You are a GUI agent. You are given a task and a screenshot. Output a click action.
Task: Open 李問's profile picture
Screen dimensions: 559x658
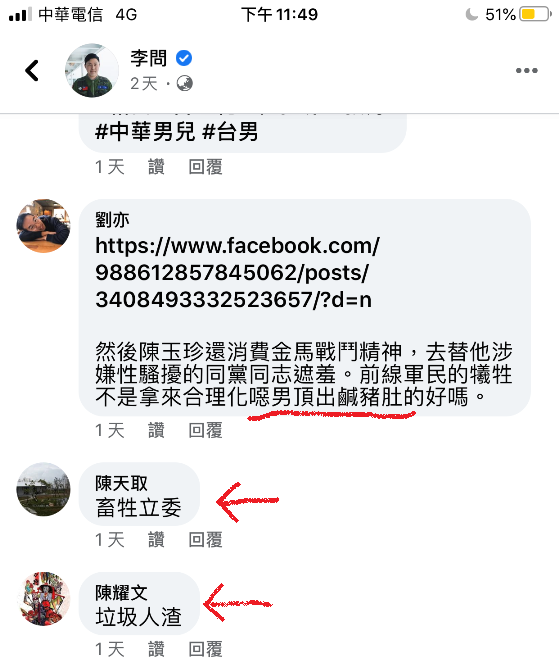(x=92, y=70)
